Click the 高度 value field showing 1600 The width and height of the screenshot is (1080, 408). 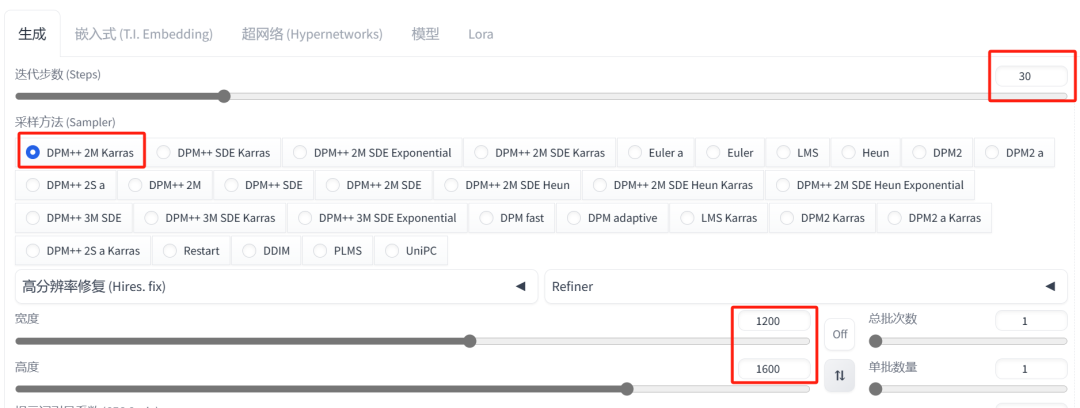coord(774,369)
